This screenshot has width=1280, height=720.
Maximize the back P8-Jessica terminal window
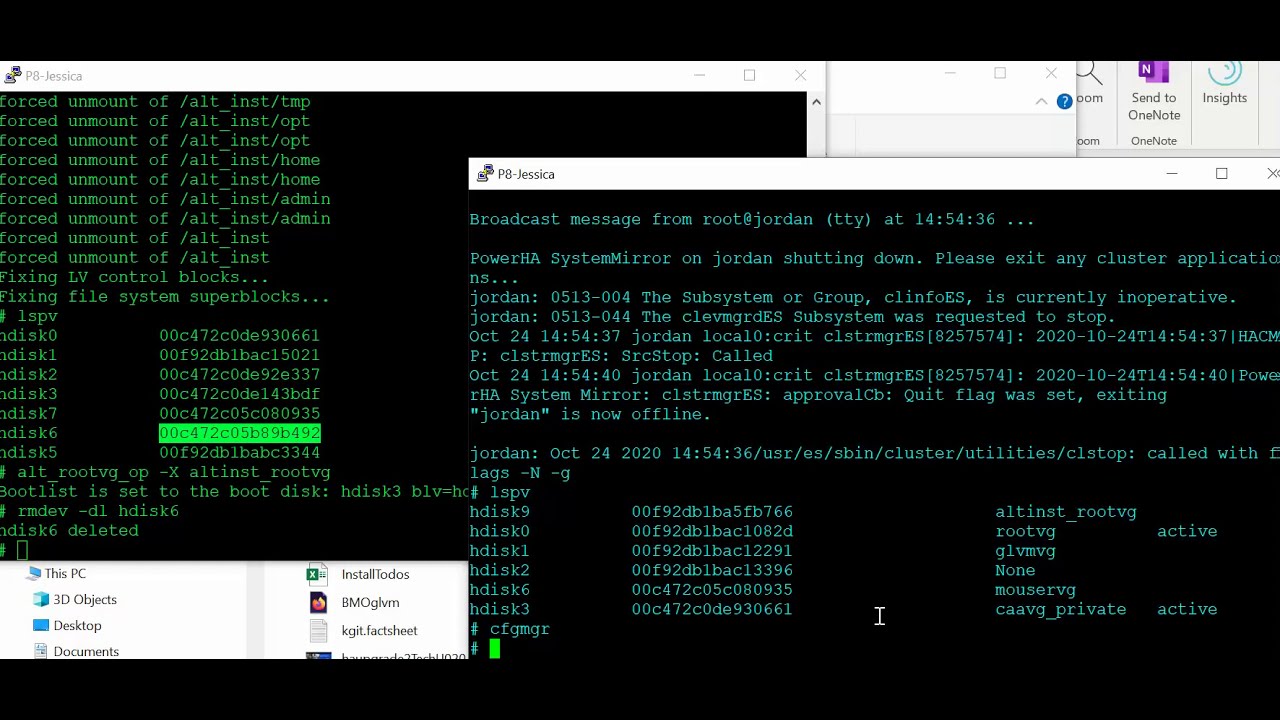[749, 75]
